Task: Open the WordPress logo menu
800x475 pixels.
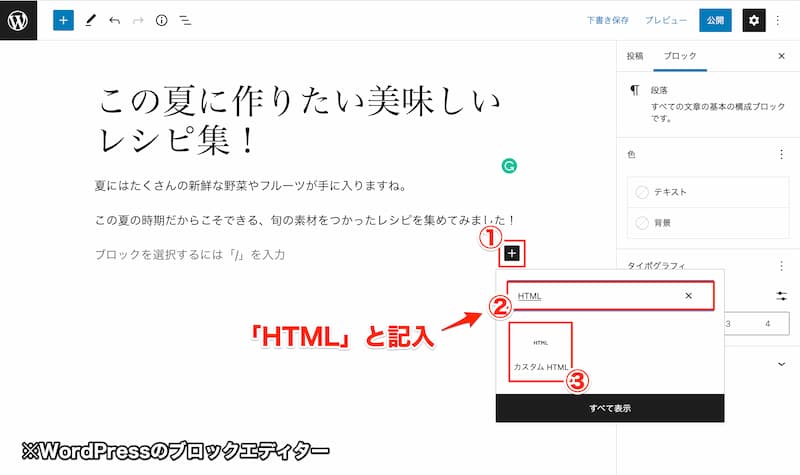Action: 18,20
